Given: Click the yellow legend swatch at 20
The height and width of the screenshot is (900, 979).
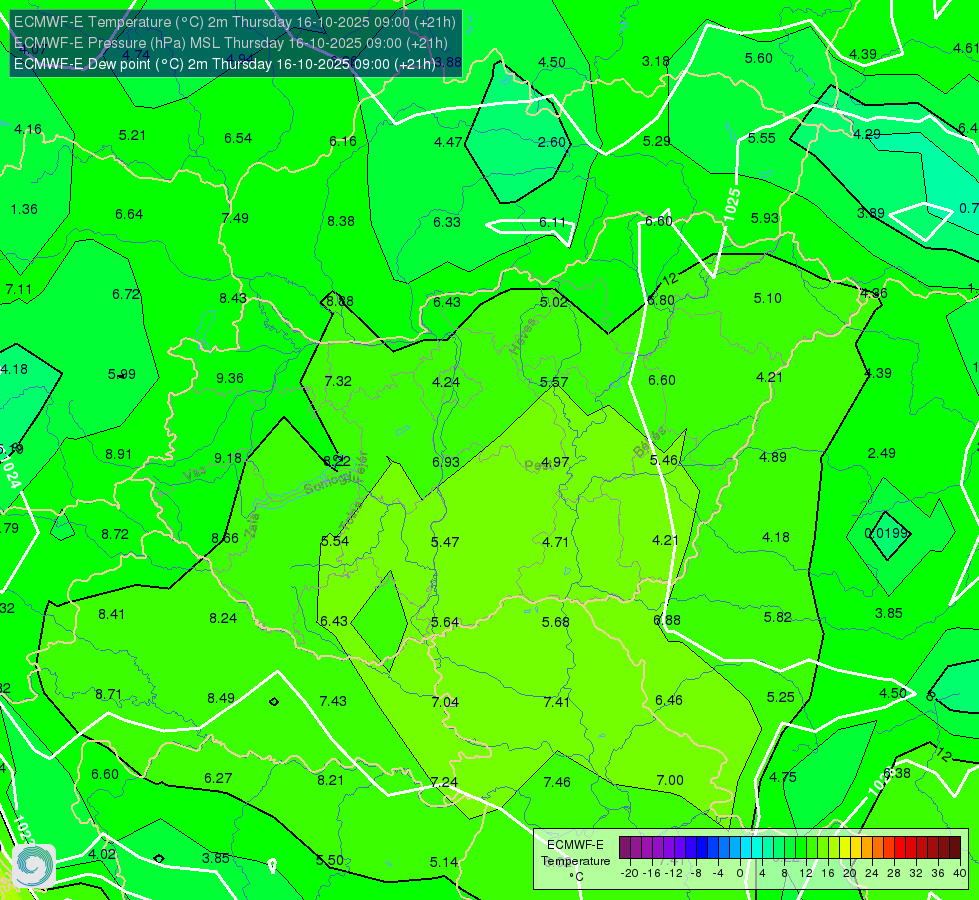Looking at the screenshot, I should pyautogui.click(x=845, y=848).
